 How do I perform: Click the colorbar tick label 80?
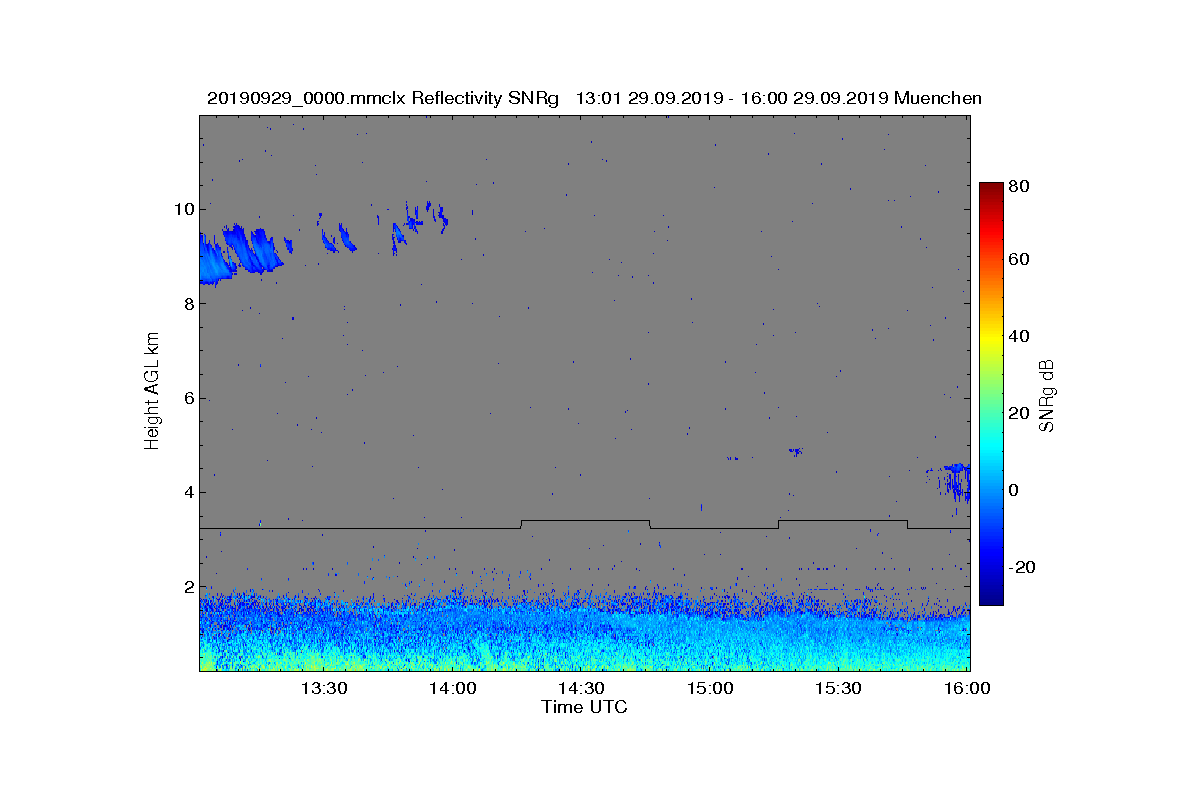(x=1020, y=184)
